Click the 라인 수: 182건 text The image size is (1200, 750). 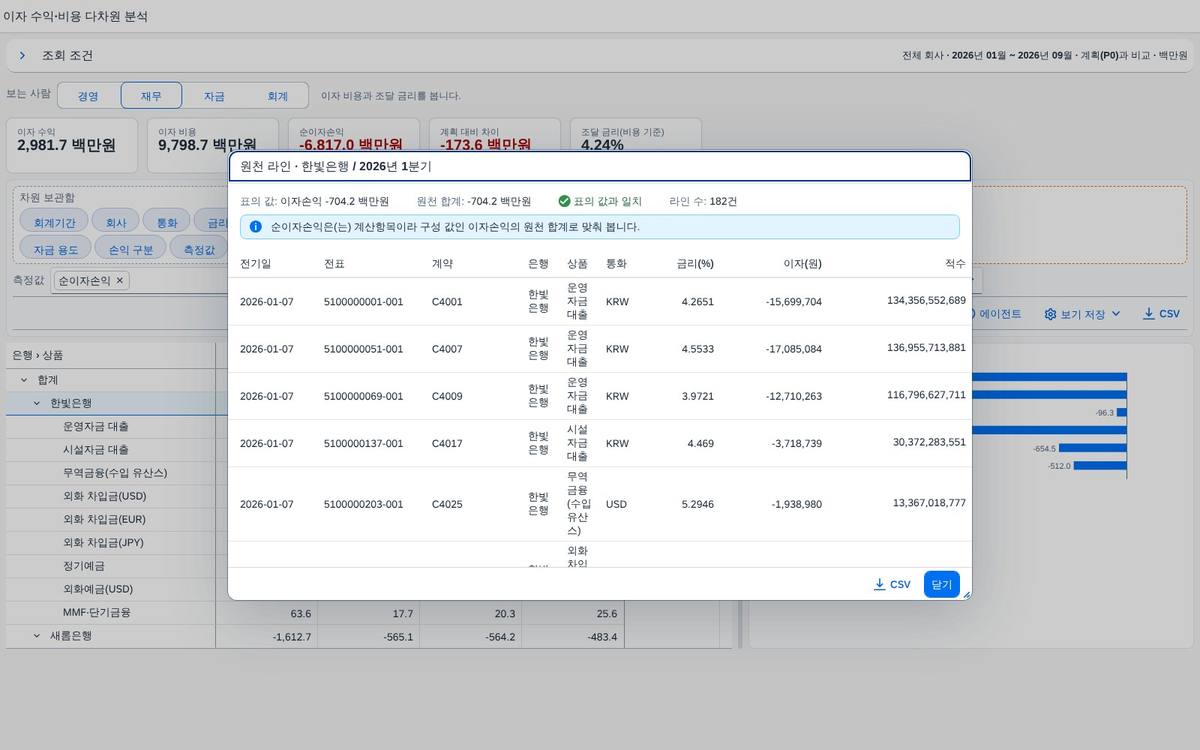(703, 201)
